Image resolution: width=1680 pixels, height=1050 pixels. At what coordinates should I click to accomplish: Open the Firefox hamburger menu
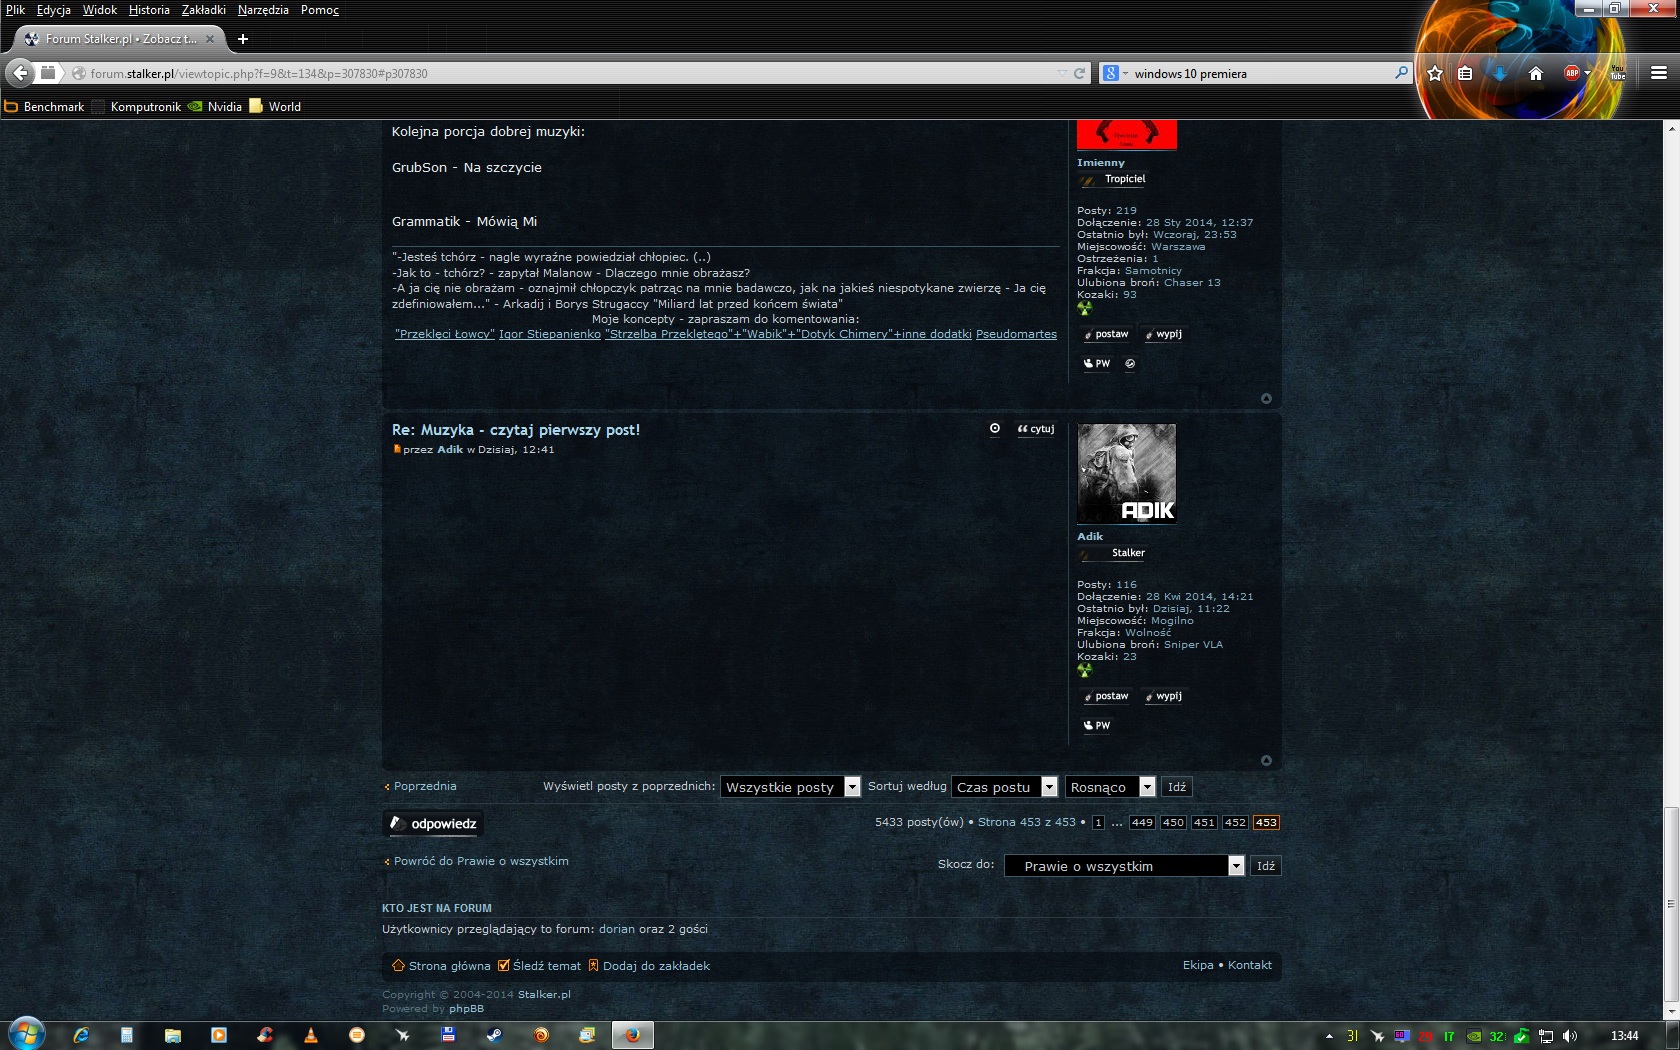1658,73
